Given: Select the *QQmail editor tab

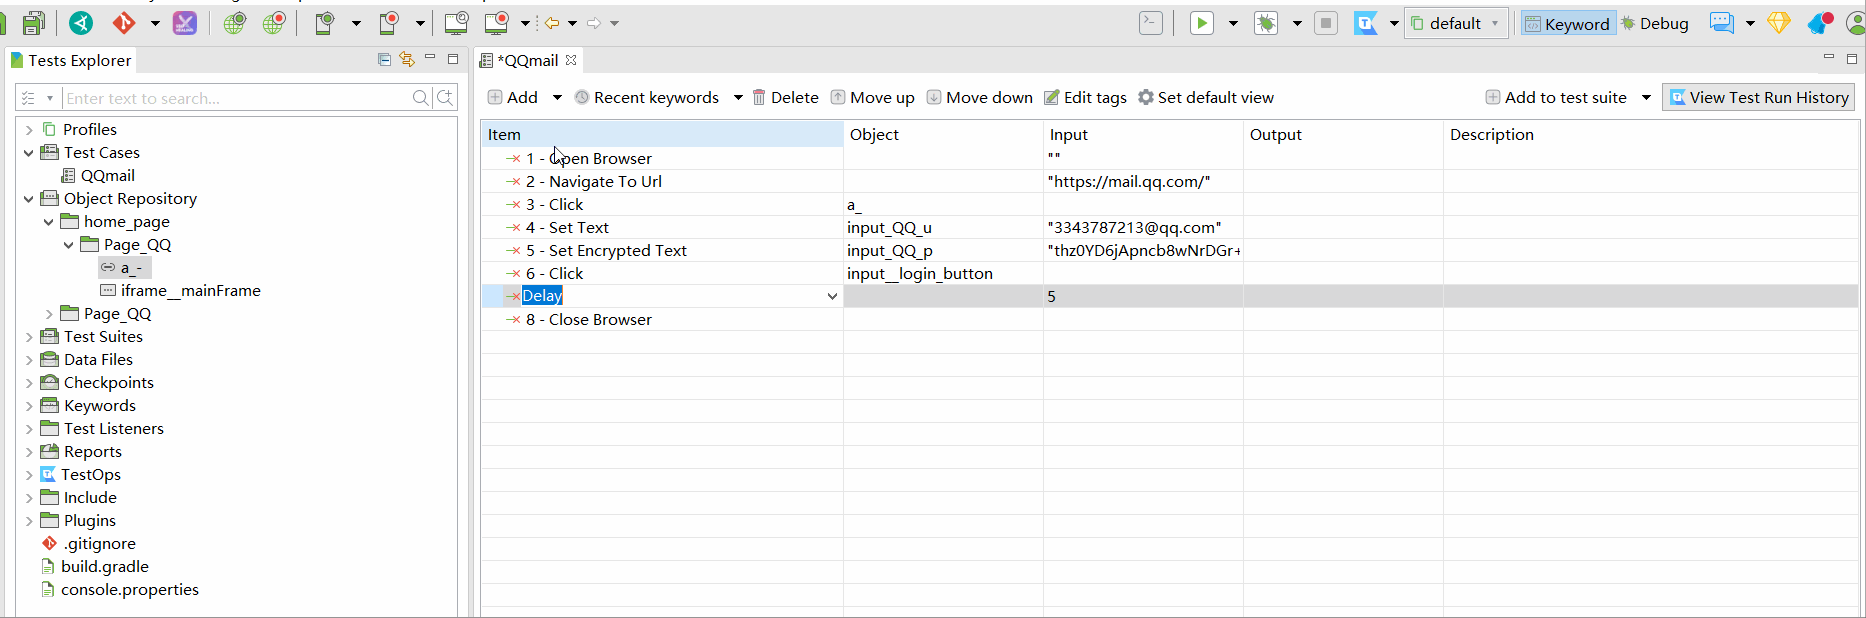Looking at the screenshot, I should pos(528,61).
